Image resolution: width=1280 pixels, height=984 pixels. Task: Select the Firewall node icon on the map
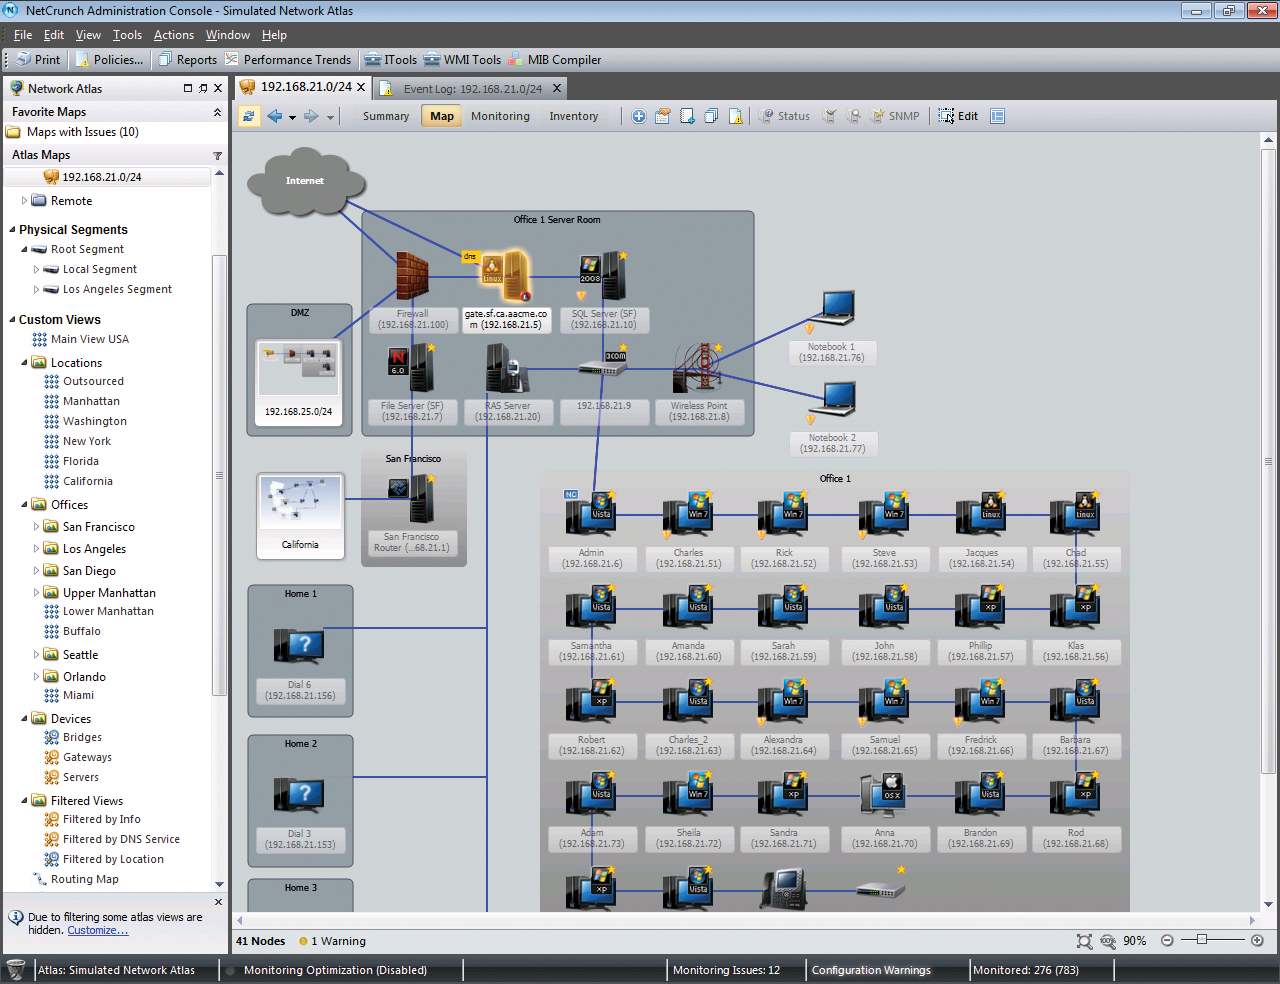click(x=411, y=276)
